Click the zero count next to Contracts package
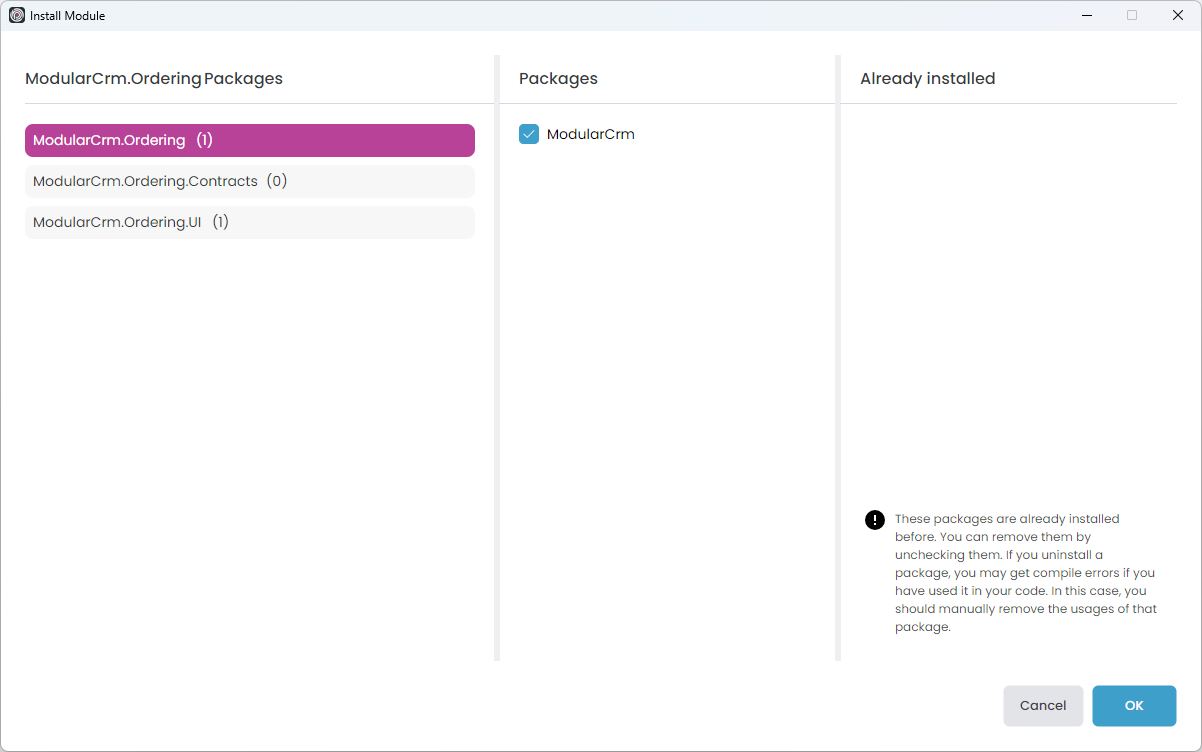1202x752 pixels. click(x=279, y=181)
